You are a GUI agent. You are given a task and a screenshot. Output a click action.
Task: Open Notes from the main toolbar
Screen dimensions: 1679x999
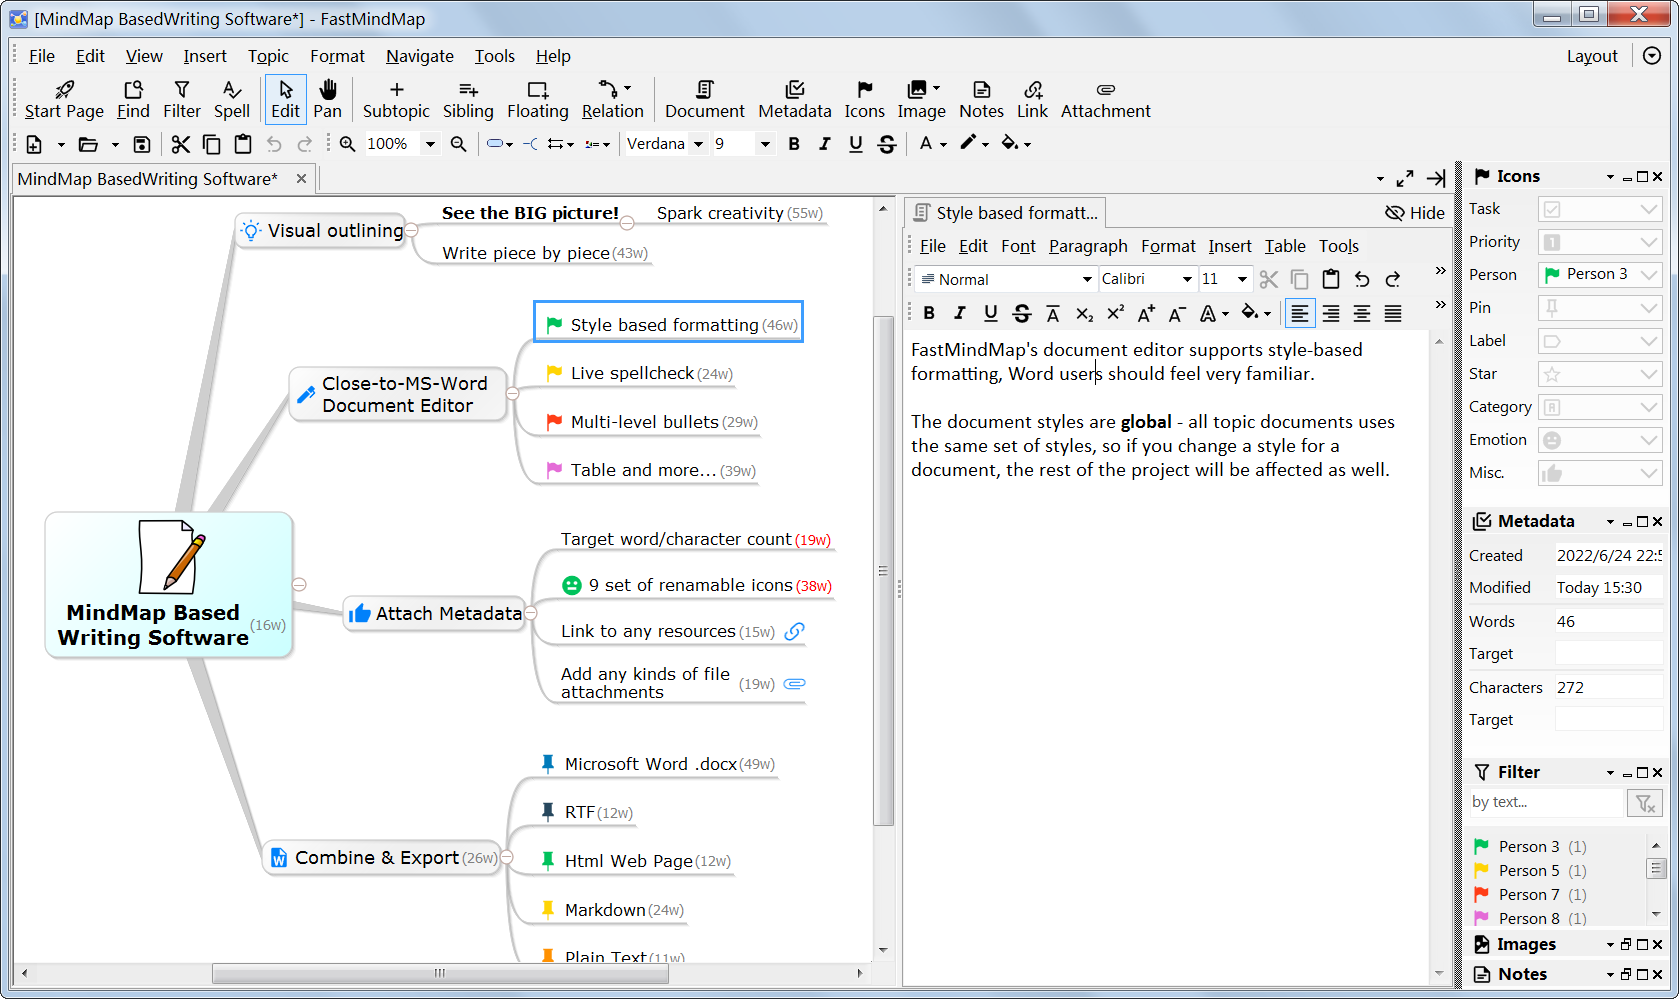982,100
